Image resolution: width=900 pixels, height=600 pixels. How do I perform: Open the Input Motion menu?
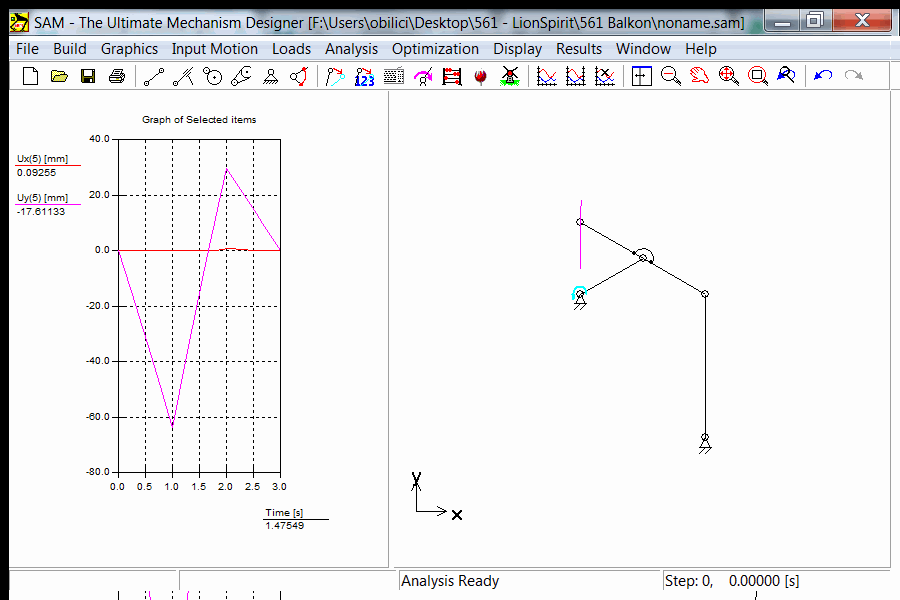pyautogui.click(x=214, y=48)
